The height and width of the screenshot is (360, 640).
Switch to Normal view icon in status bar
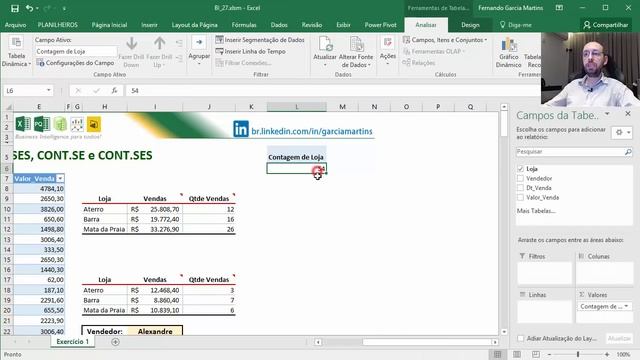(x=498, y=354)
